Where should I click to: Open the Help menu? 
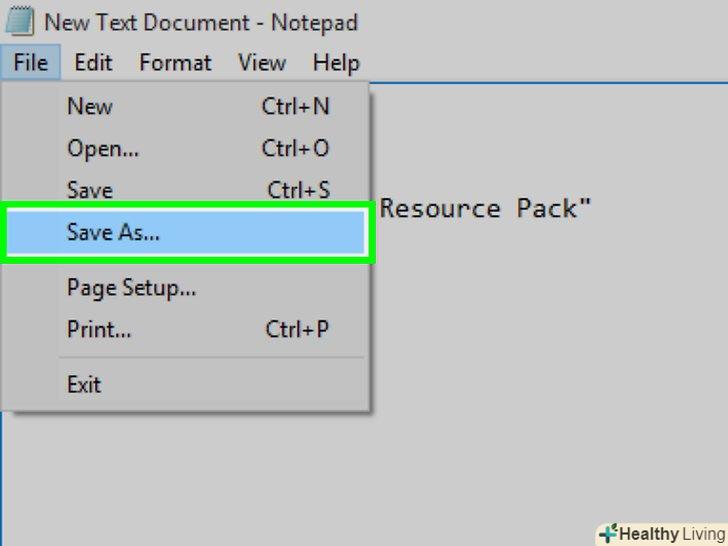pos(335,63)
